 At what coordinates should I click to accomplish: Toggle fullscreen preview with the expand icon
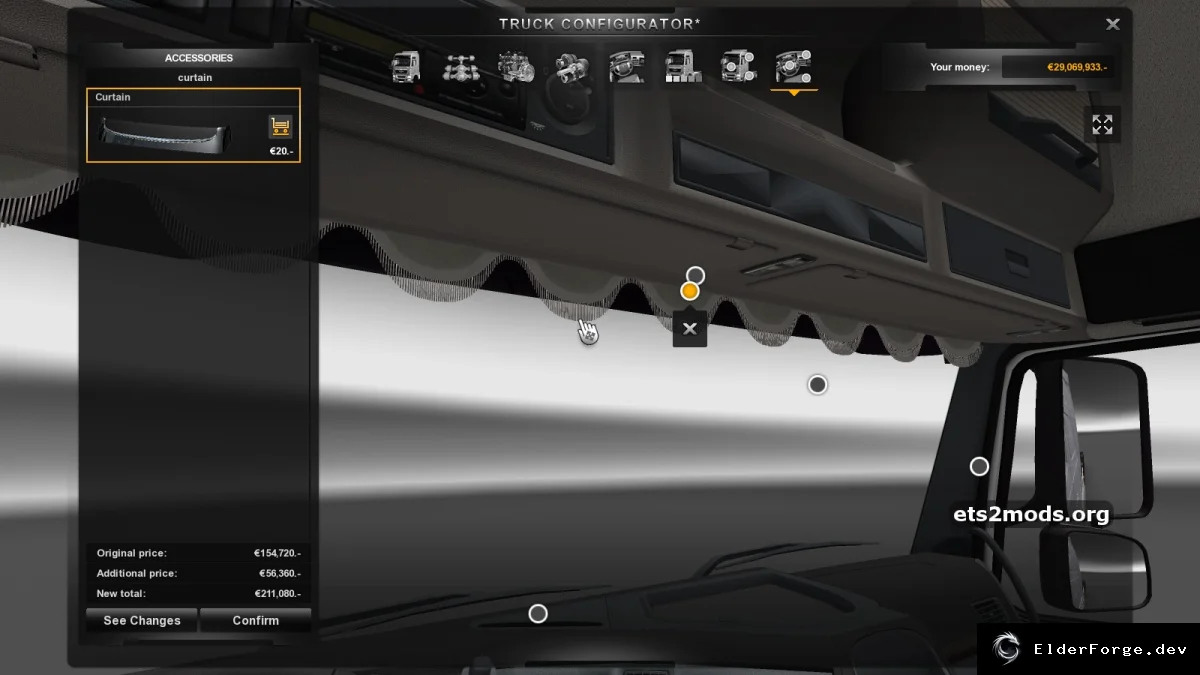coord(1102,125)
